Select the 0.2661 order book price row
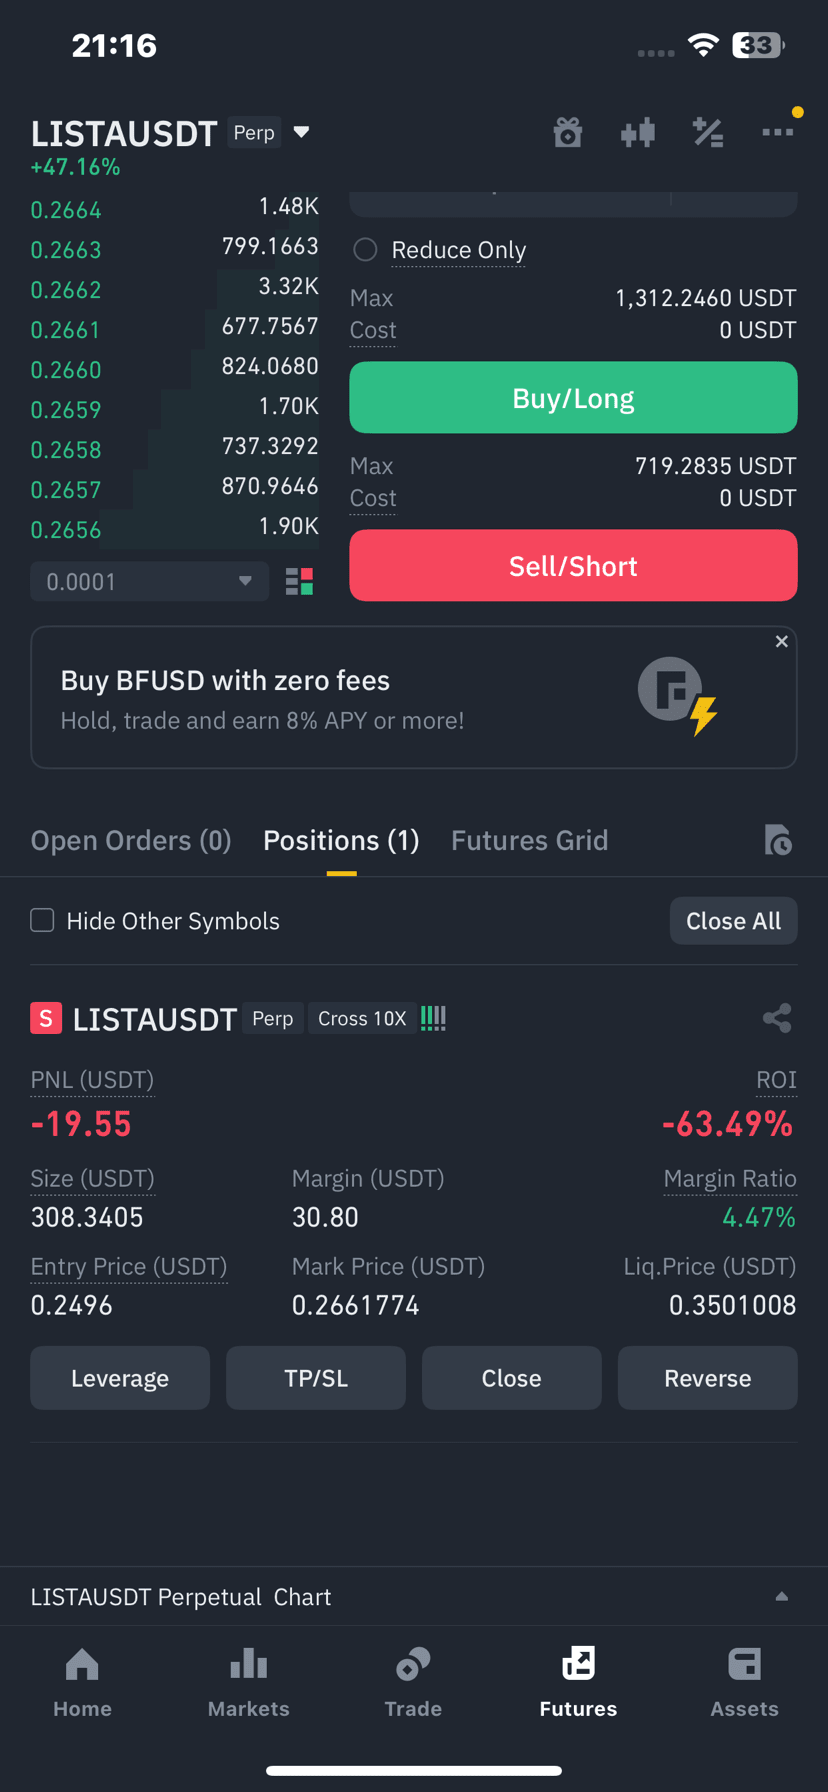 pyautogui.click(x=174, y=329)
